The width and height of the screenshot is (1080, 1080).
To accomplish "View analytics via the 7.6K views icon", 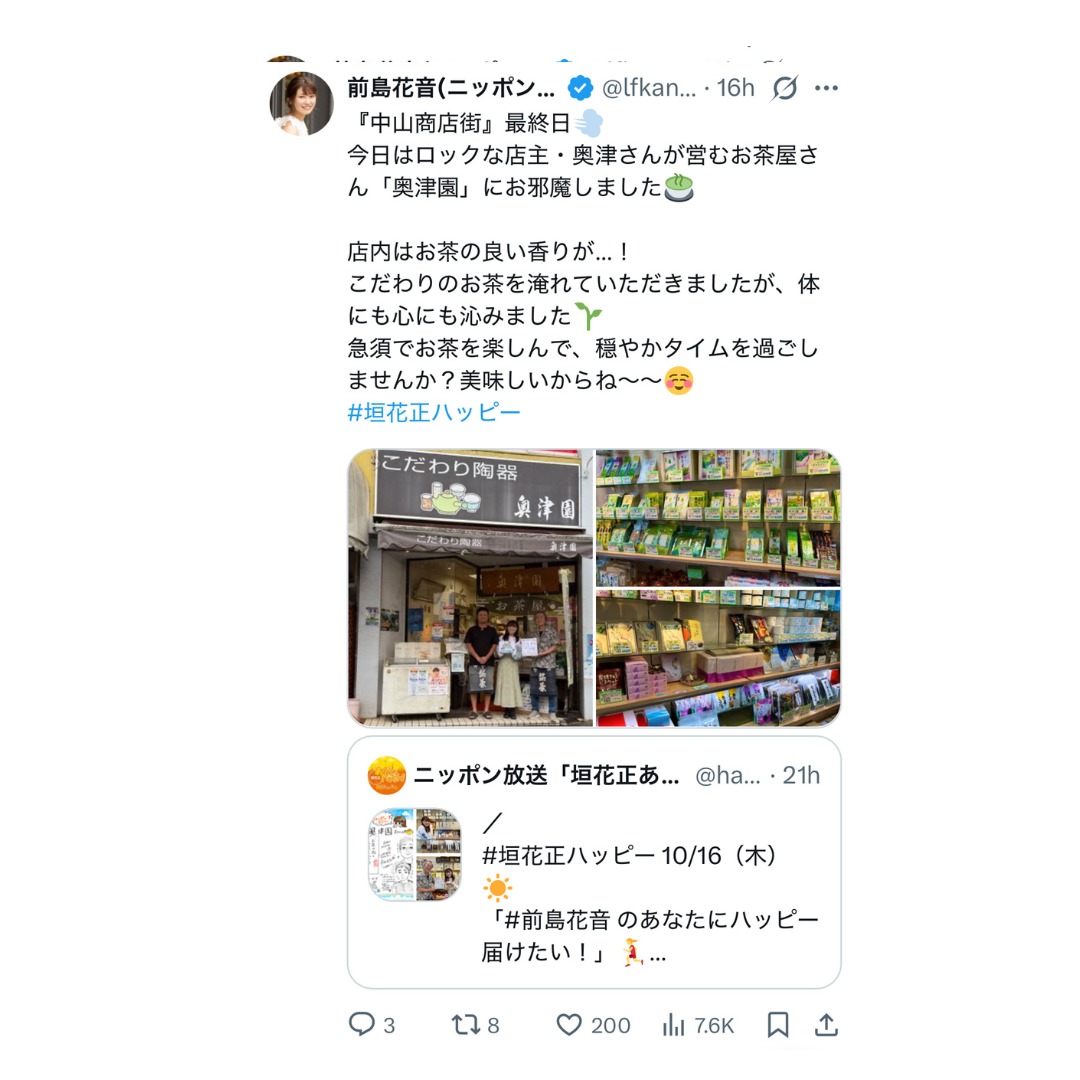I will 674,1025.
